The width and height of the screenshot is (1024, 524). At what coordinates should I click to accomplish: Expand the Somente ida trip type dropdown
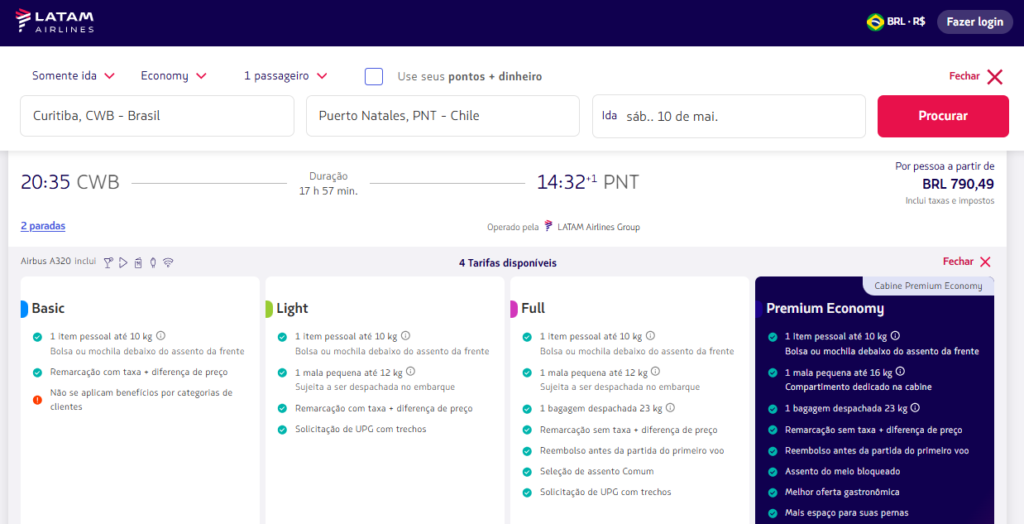[x=73, y=76]
